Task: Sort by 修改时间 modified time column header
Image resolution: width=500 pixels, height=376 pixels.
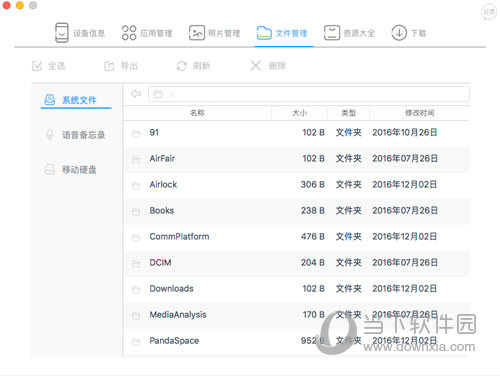Action: 420,113
